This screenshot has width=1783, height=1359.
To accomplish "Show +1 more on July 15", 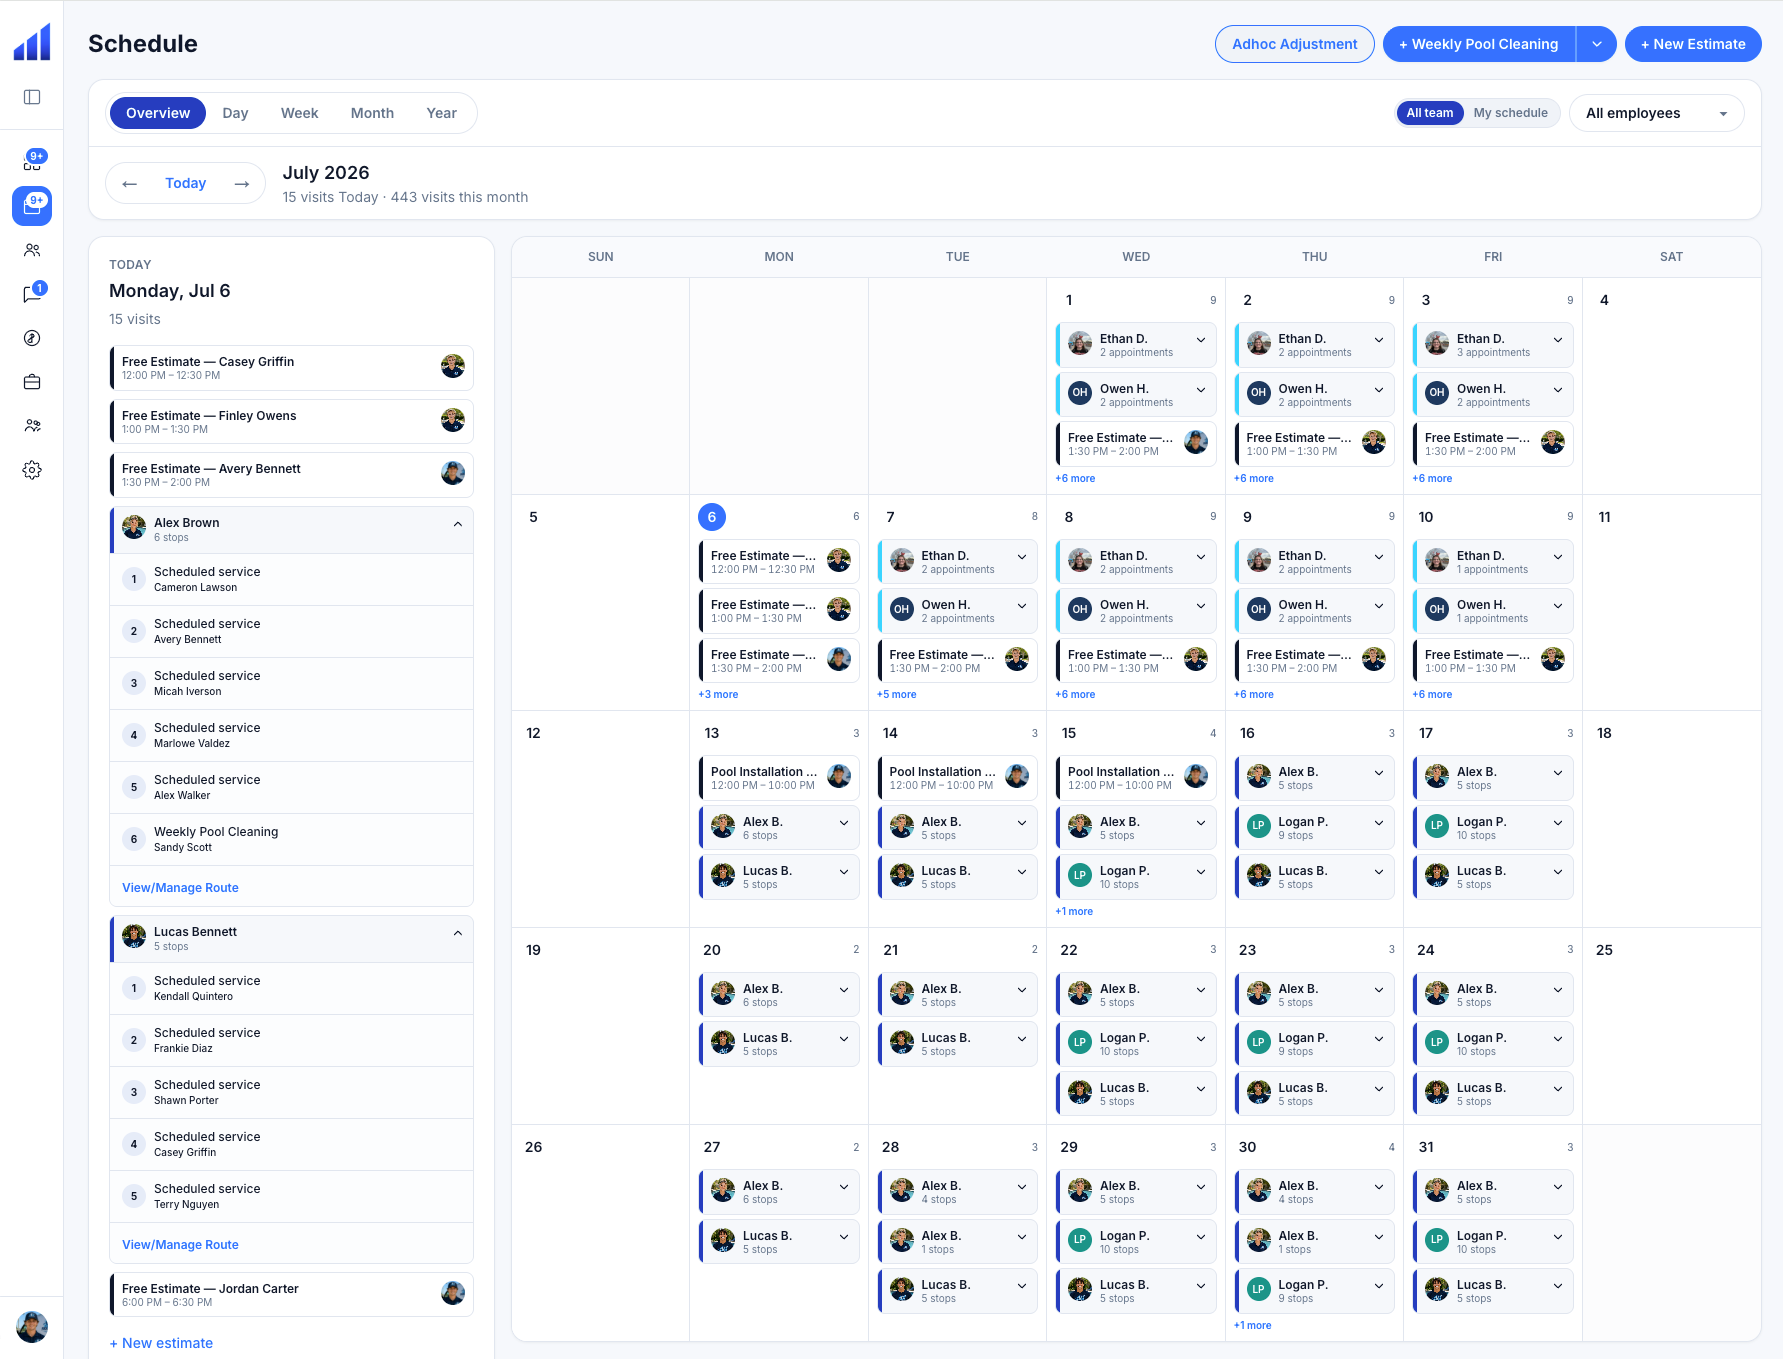I will [x=1074, y=912].
